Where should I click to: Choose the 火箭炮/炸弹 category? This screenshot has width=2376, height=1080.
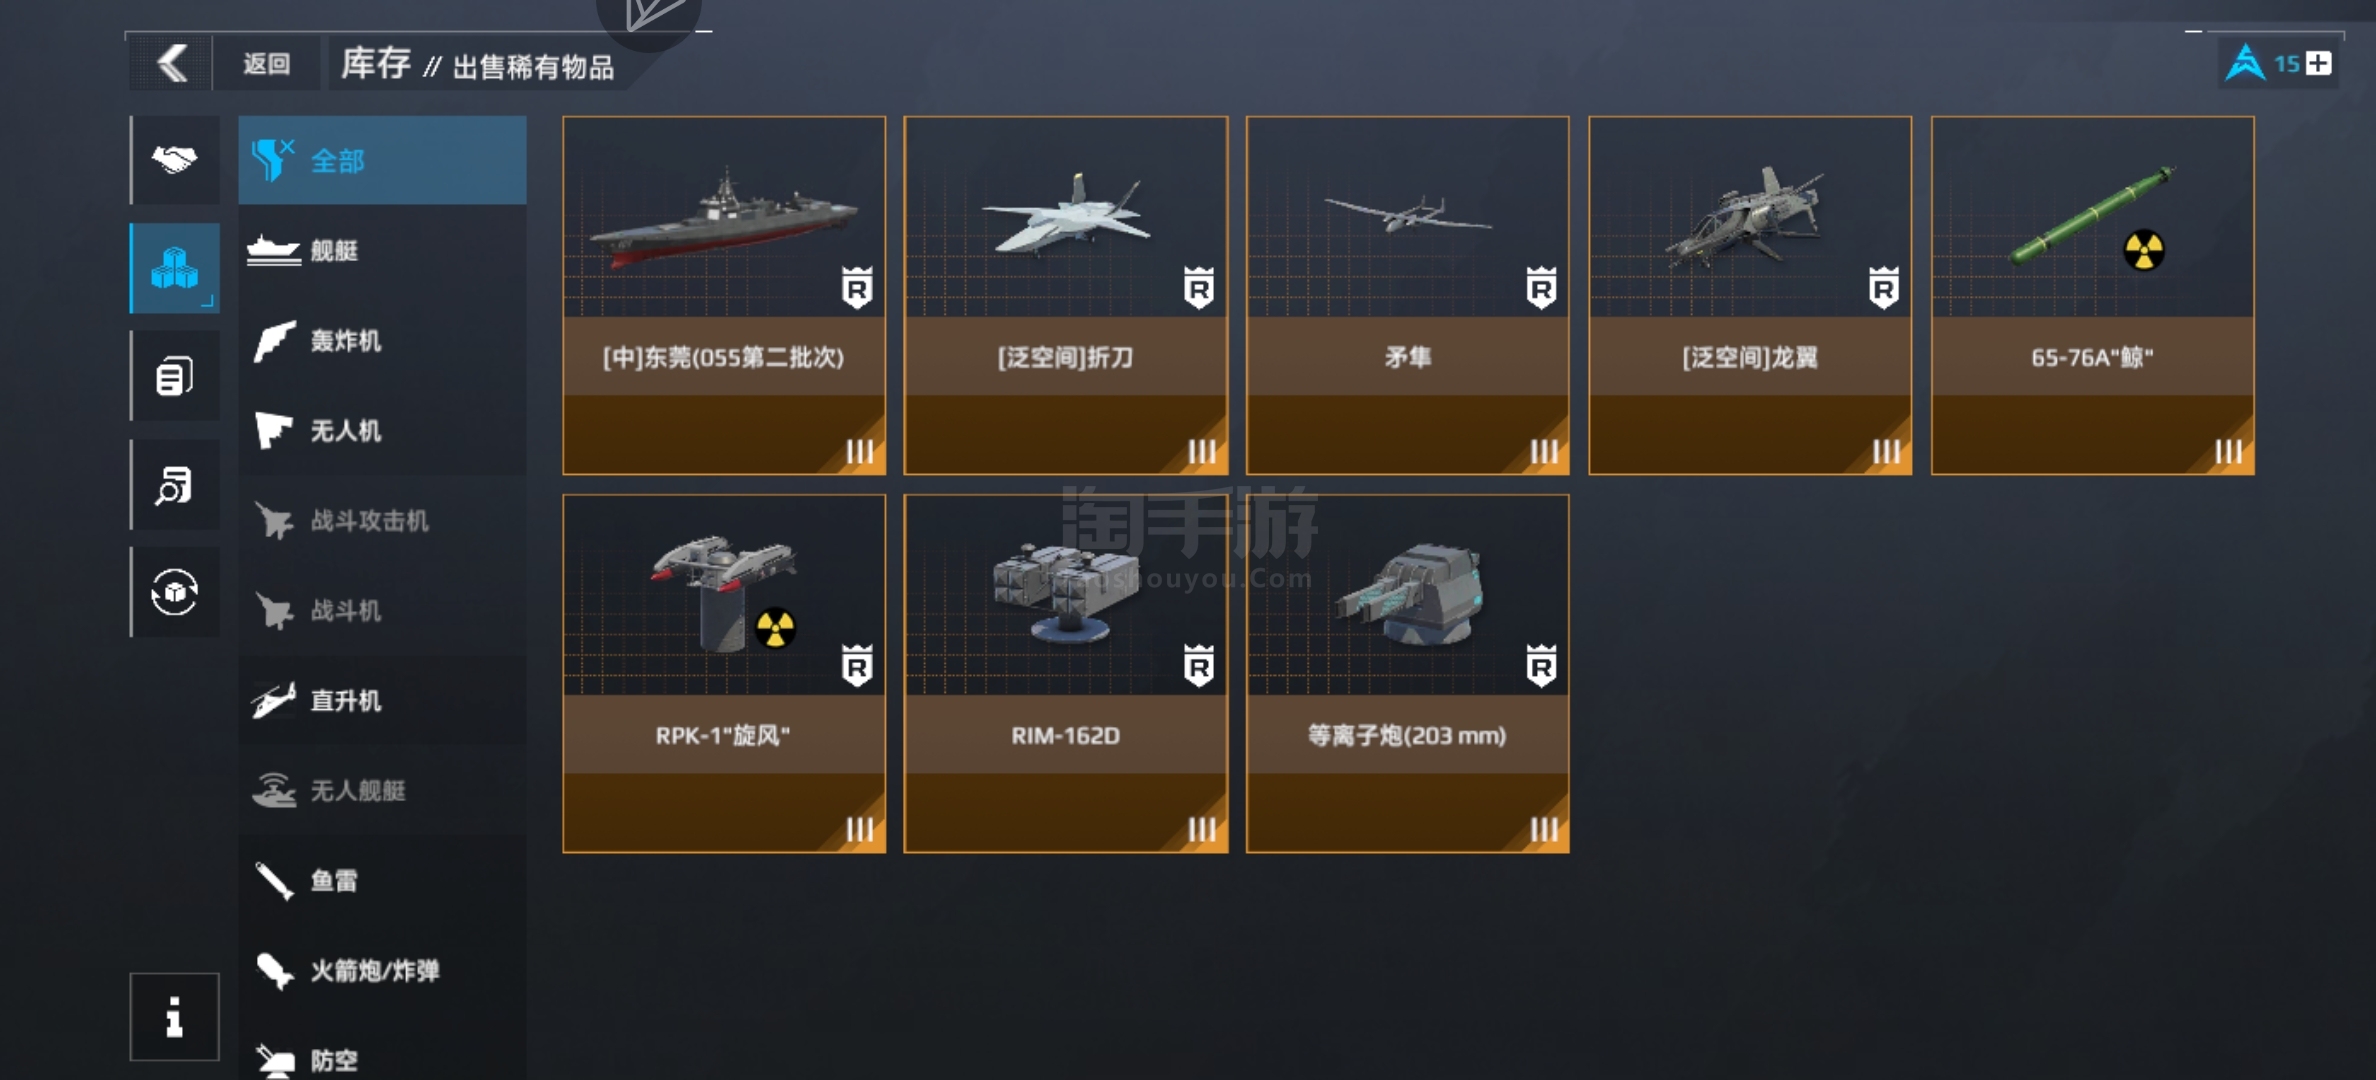pyautogui.click(x=382, y=970)
